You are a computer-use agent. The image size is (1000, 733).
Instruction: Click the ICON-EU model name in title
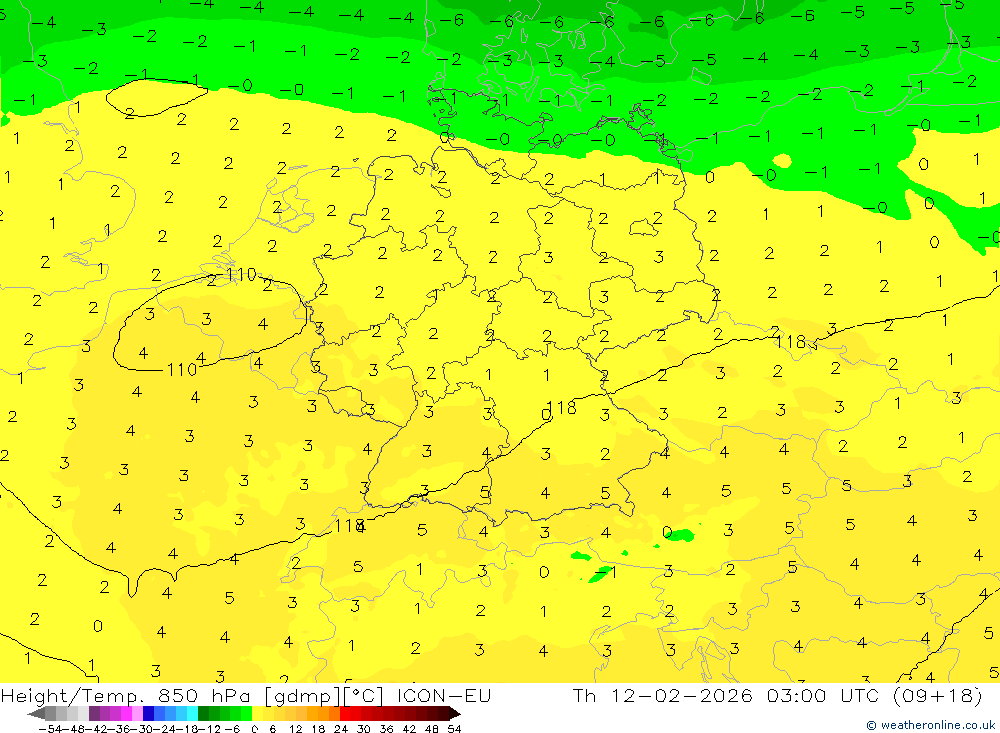coord(444,695)
